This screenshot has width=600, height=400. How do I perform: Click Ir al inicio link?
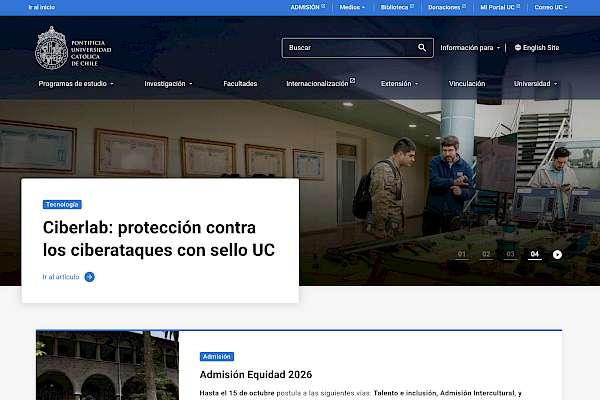click(x=42, y=7)
